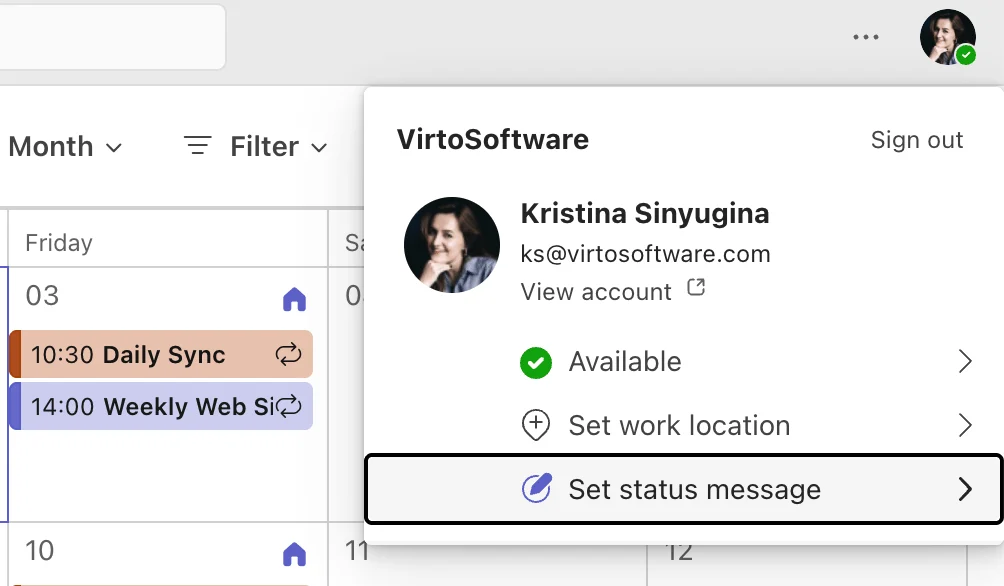
Task: Click the Kristina Sinyugina name text
Action: (x=645, y=214)
